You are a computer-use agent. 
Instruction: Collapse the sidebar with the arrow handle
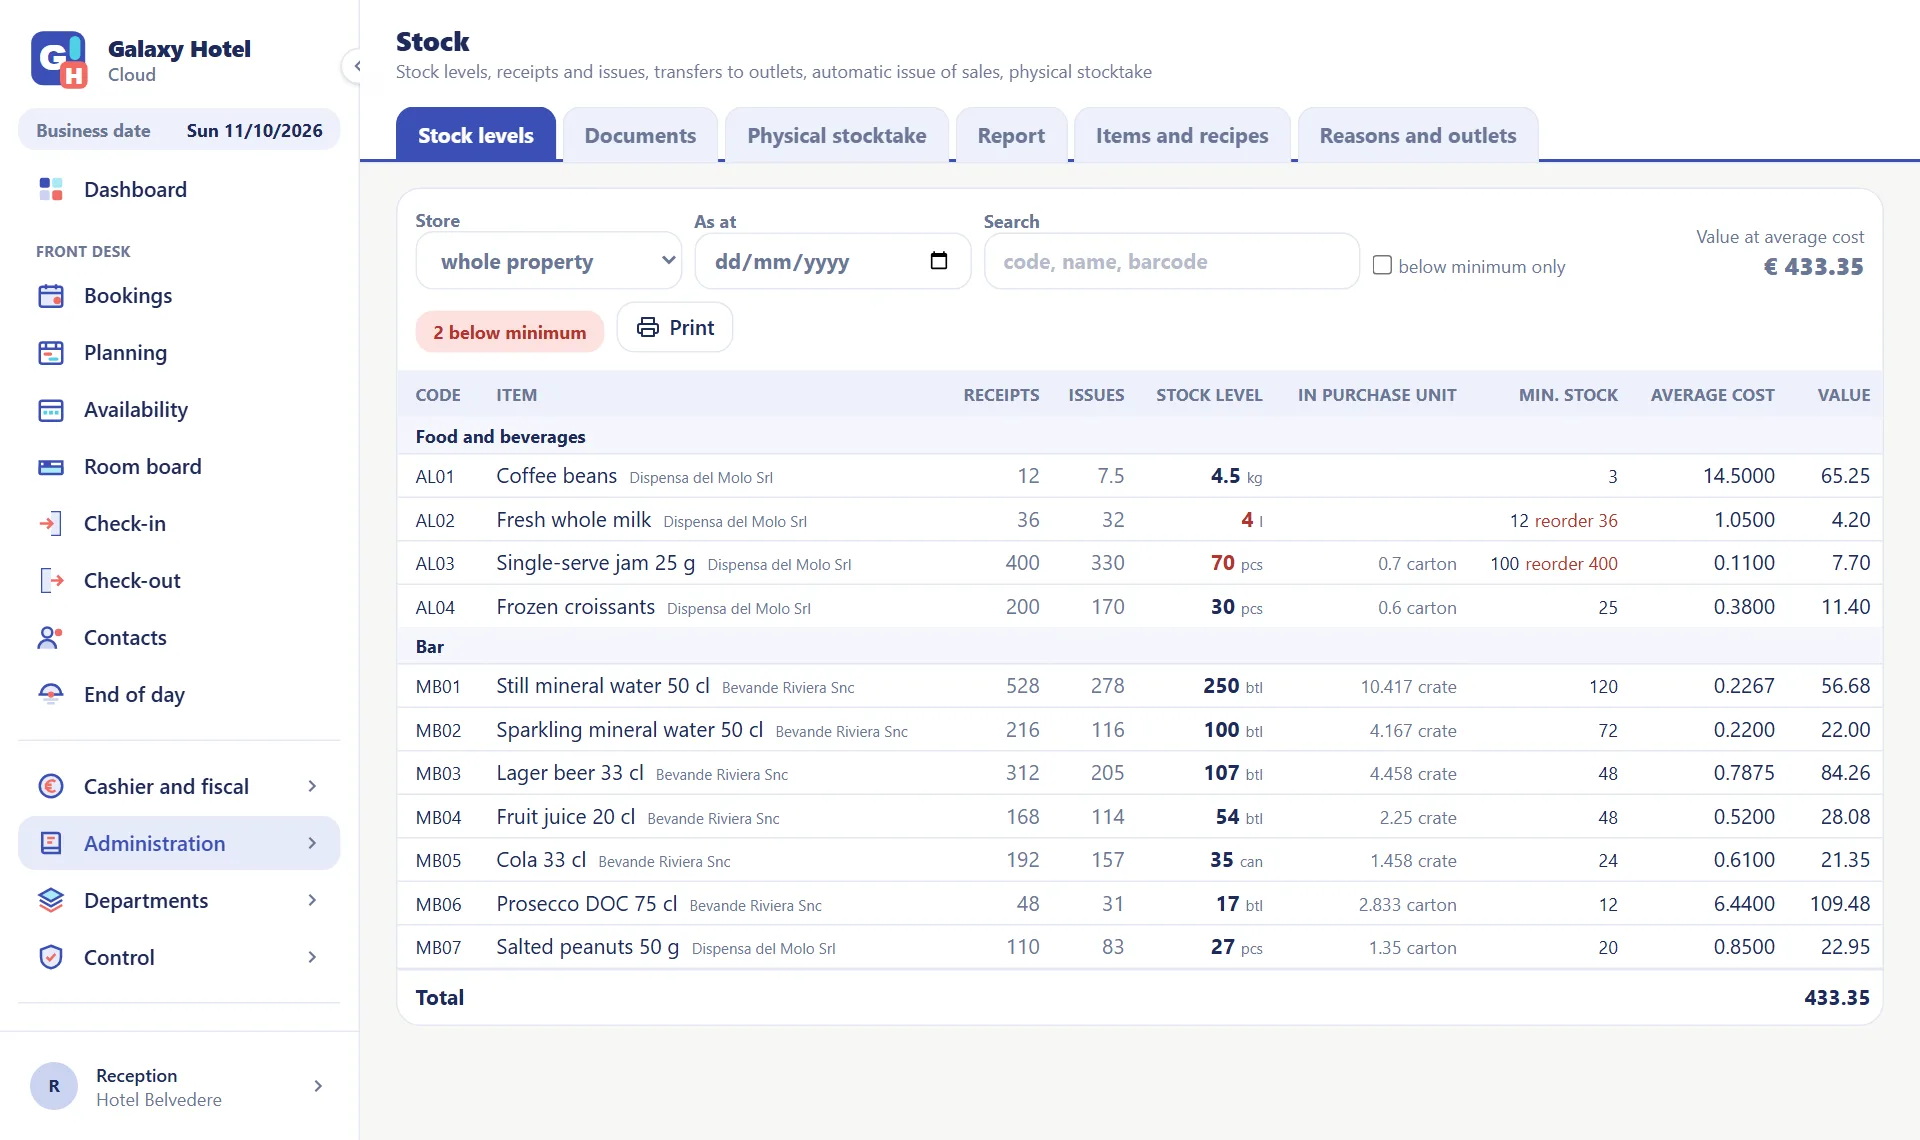coord(356,67)
